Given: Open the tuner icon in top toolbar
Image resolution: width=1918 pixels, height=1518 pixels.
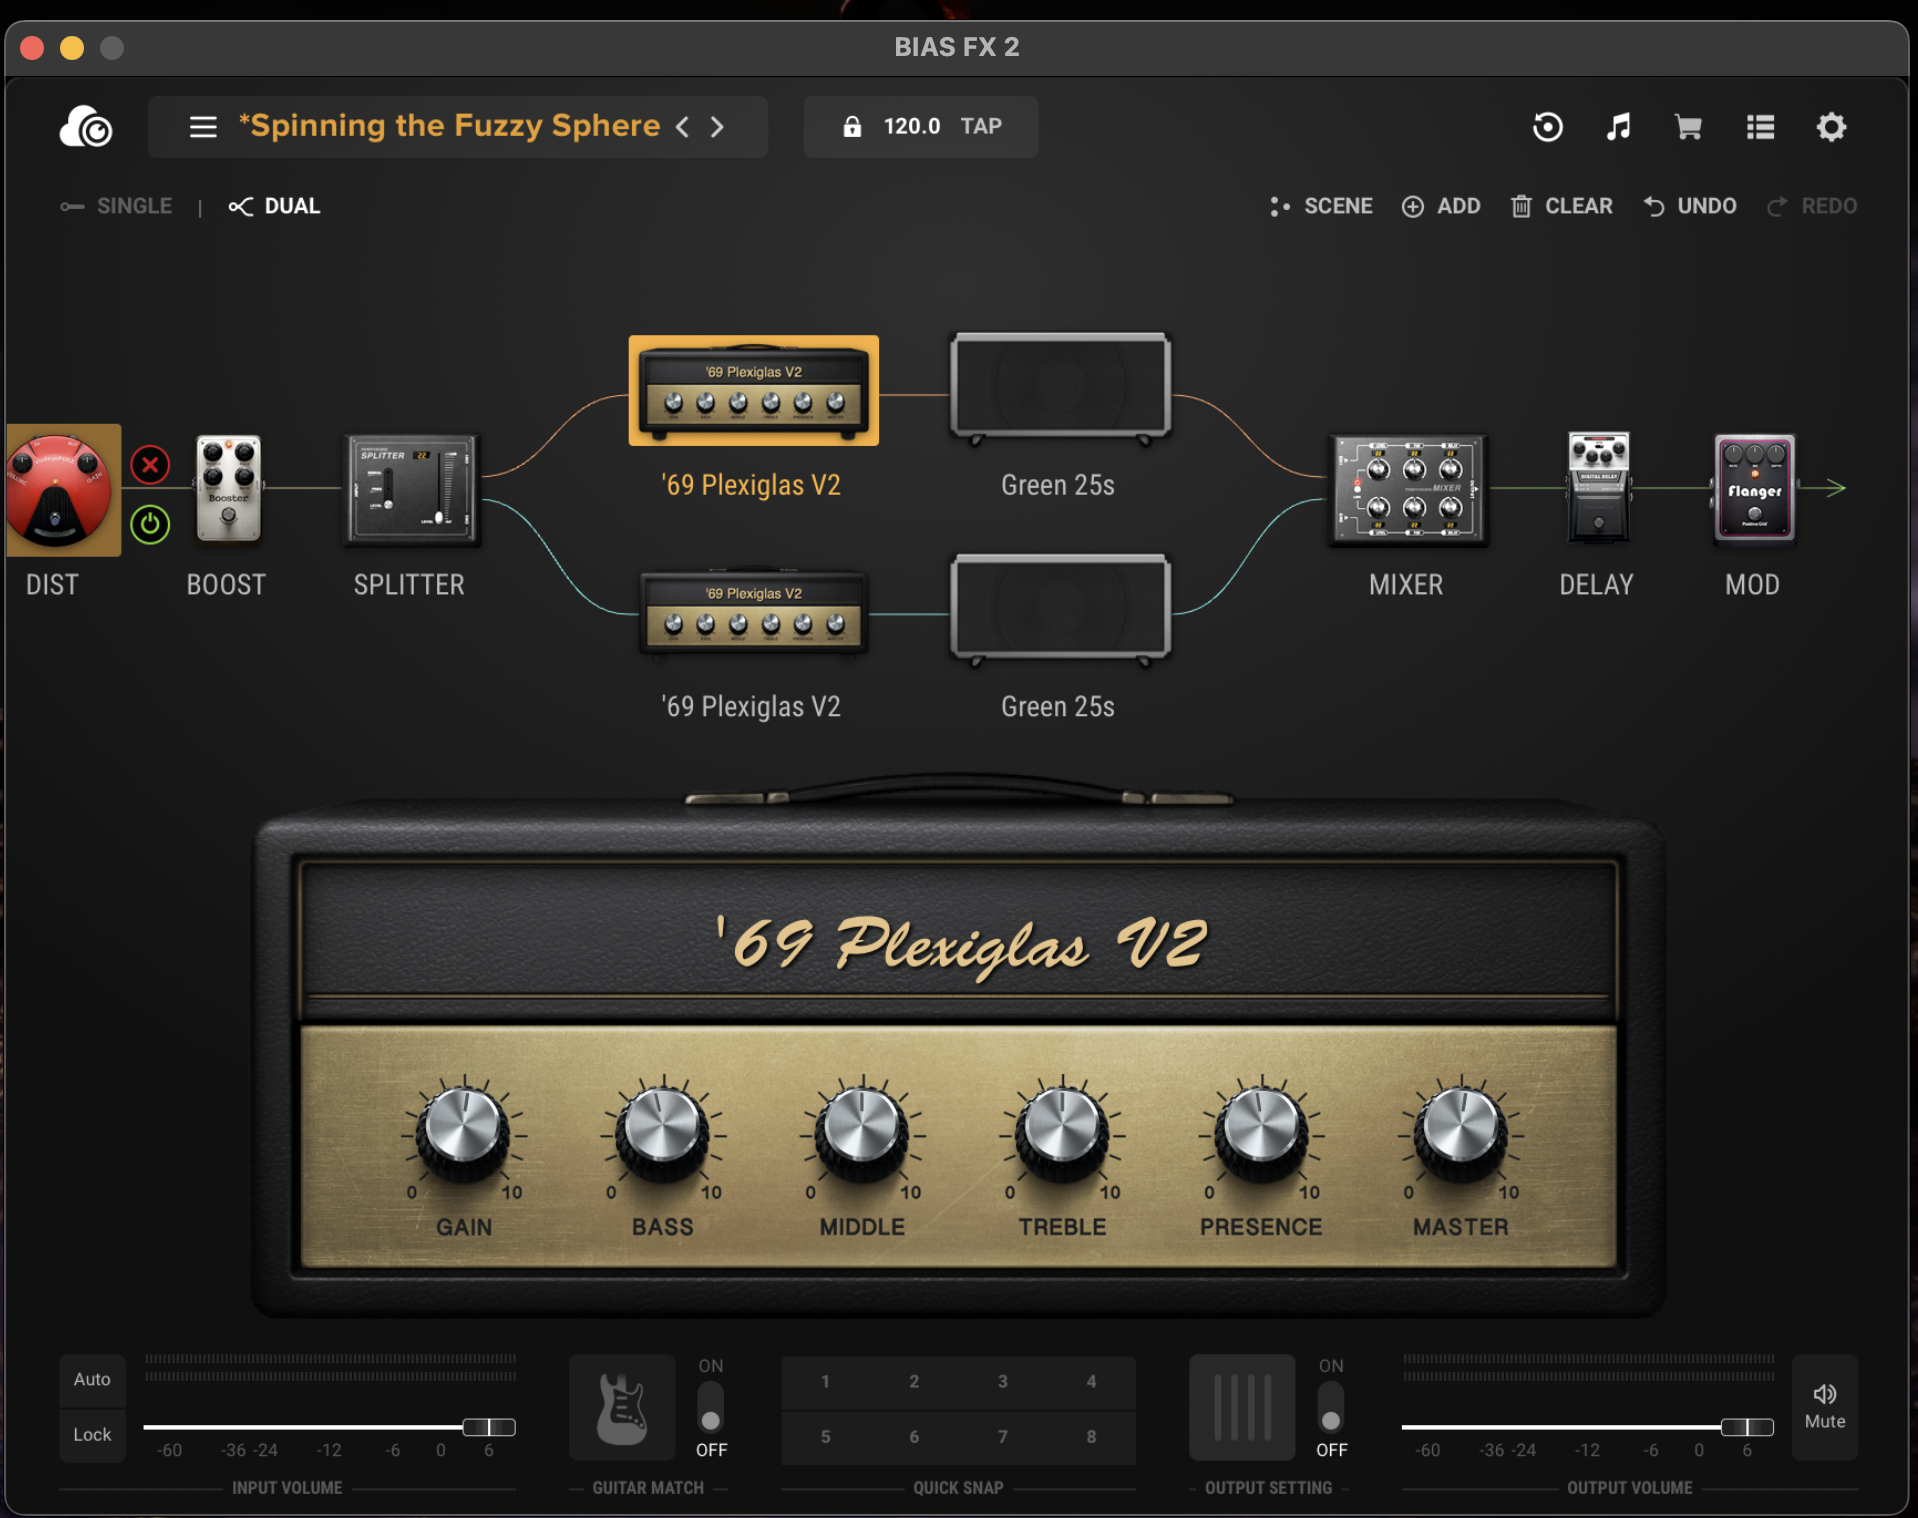Looking at the screenshot, I should point(1547,127).
